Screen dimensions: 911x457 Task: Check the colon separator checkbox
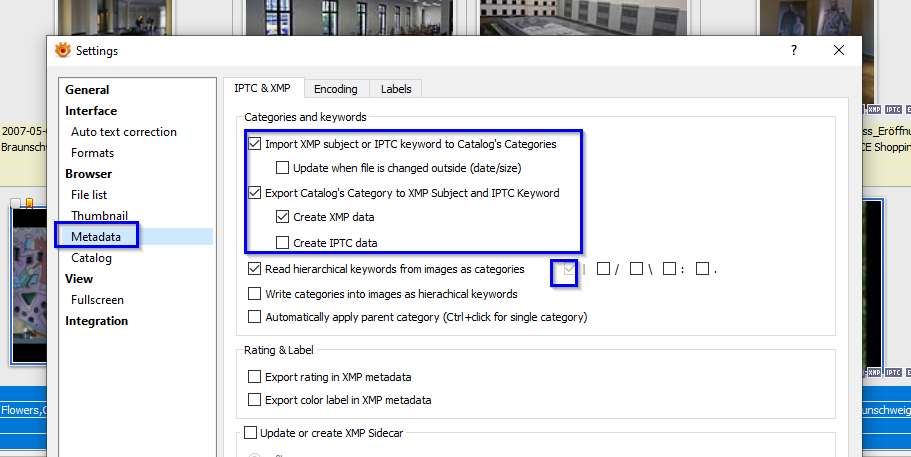pyautogui.click(x=669, y=269)
